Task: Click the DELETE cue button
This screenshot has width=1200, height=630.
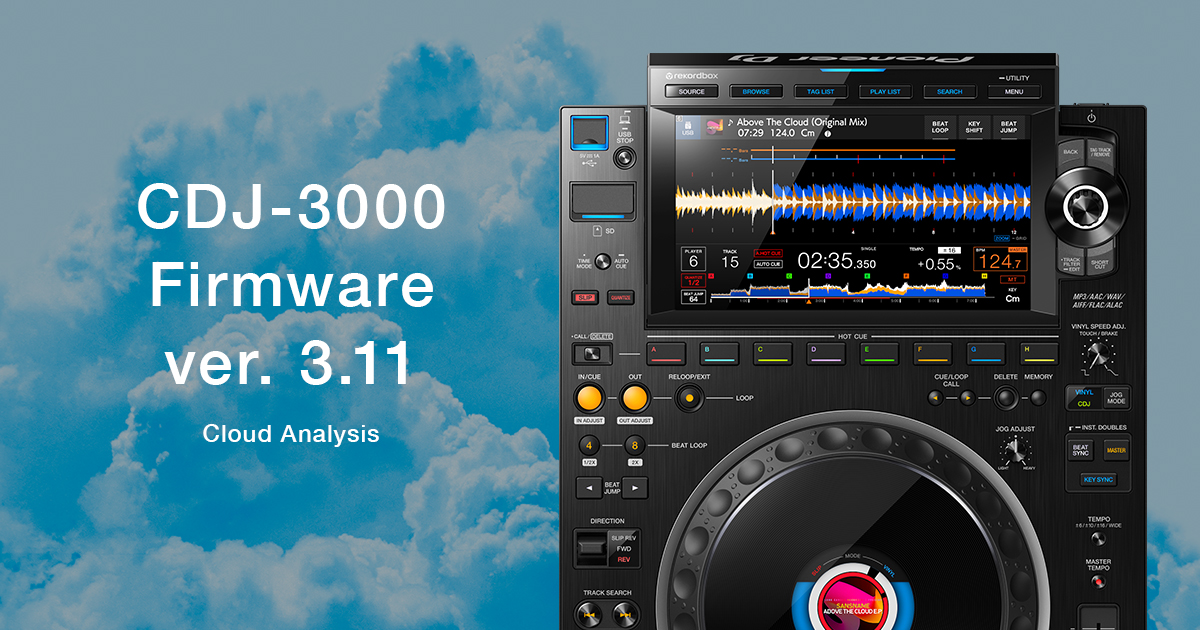Action: (x=1006, y=398)
